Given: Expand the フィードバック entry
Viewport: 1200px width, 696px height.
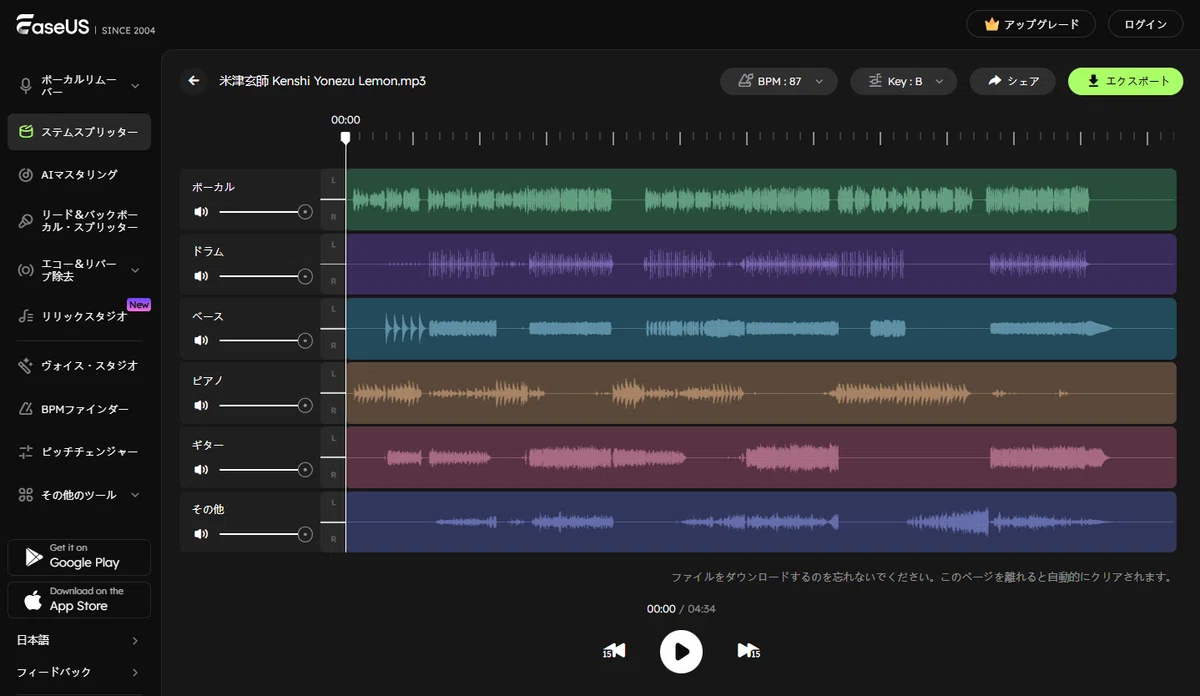Looking at the screenshot, I should coord(78,672).
